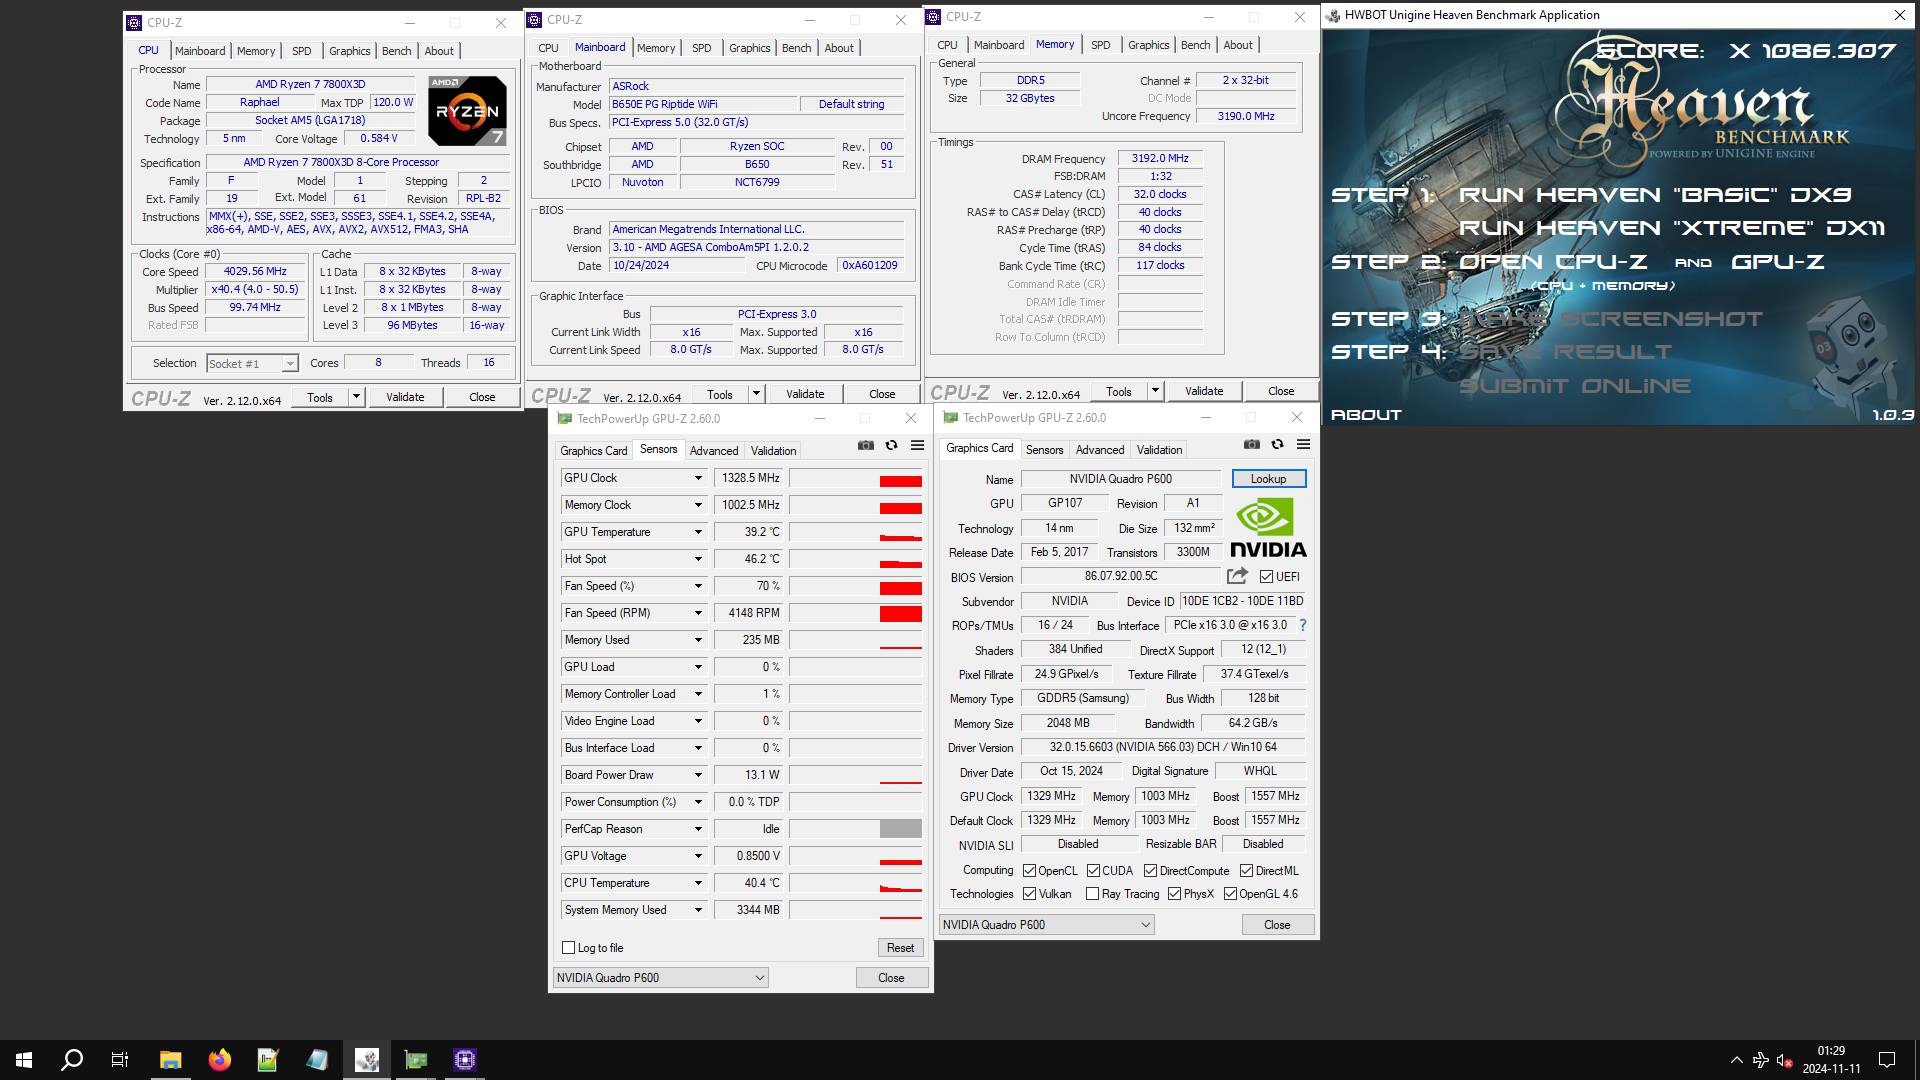This screenshot has height=1080, width=1920.
Task: Open the Fan Speed (RPM) sensor dropdown
Action: 698,613
